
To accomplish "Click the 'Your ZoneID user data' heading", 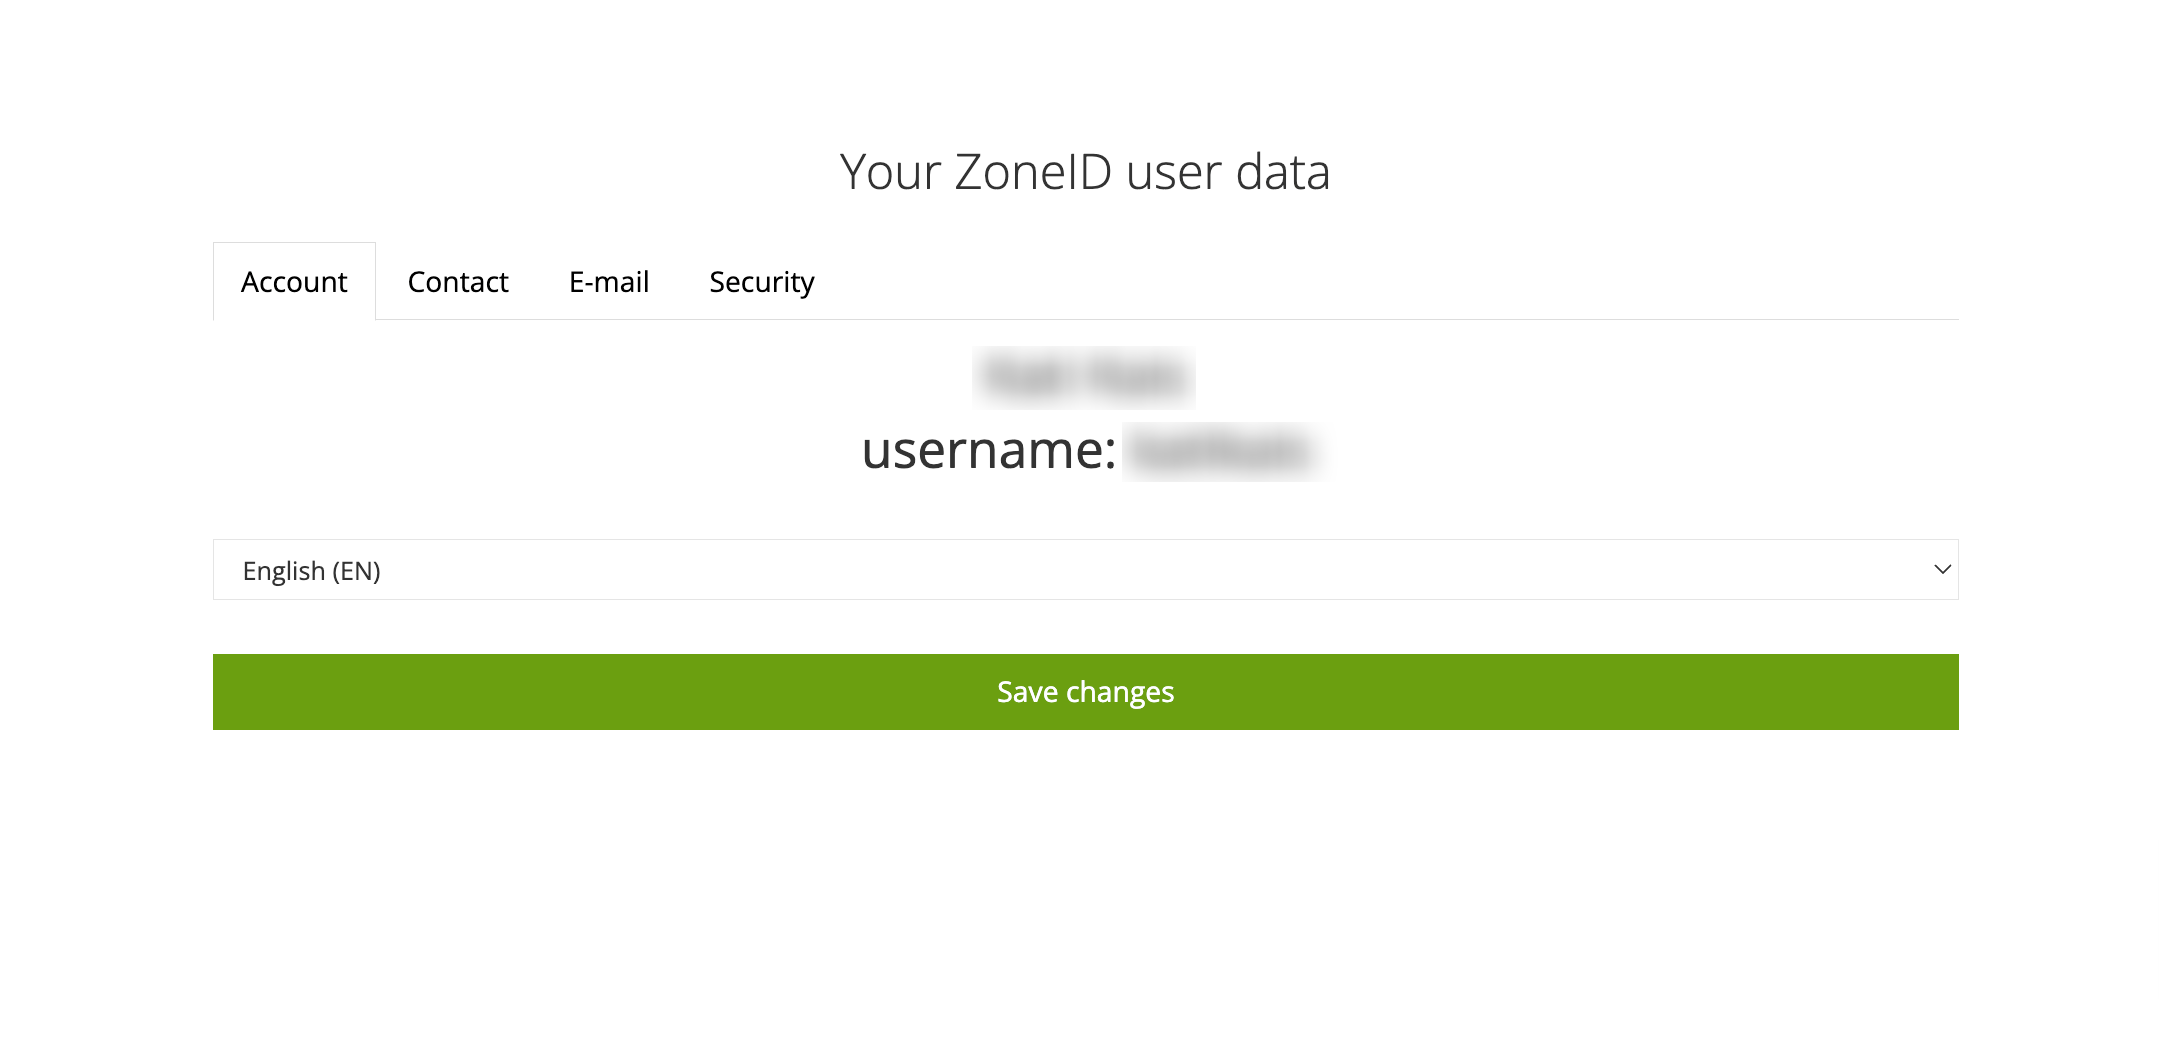I will [1085, 172].
